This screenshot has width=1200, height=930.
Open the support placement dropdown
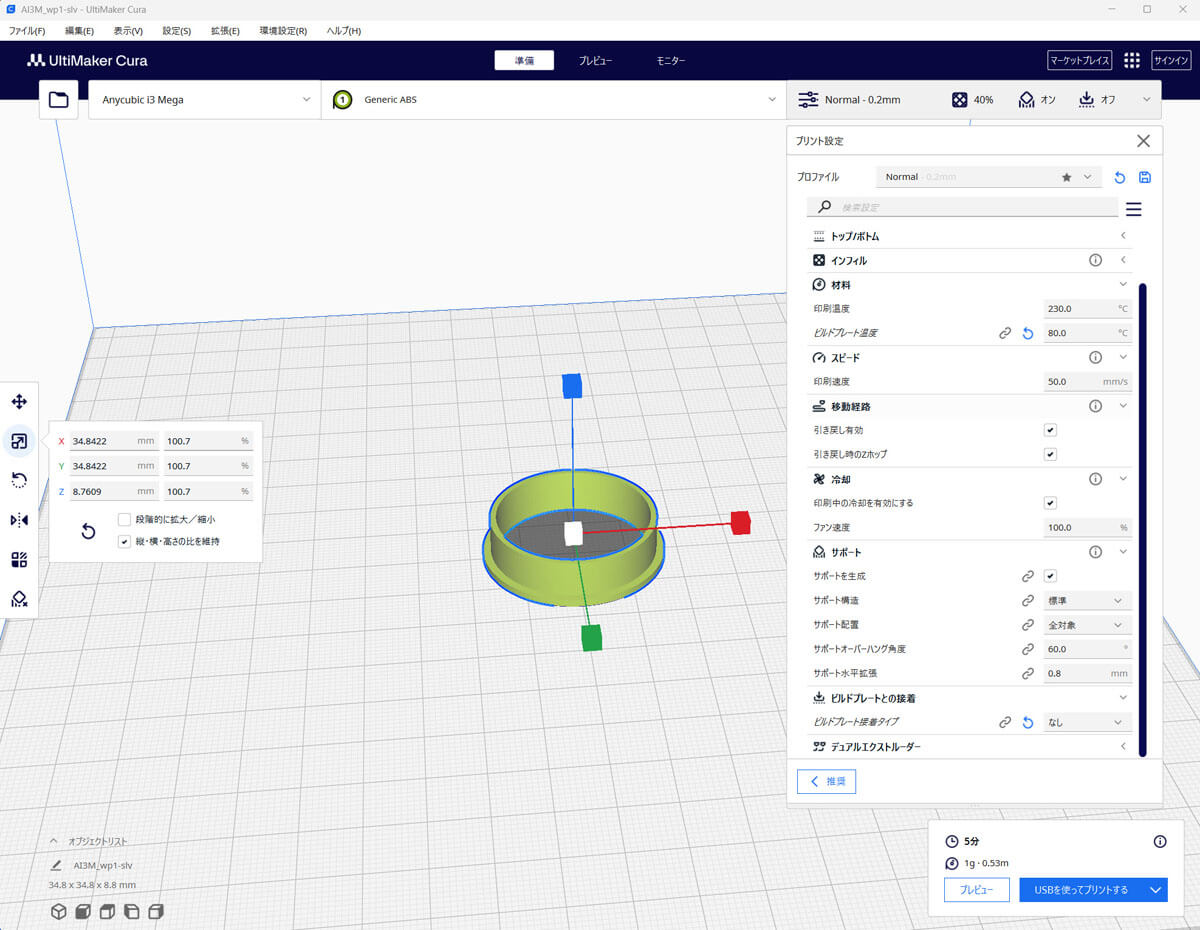click(x=1087, y=625)
